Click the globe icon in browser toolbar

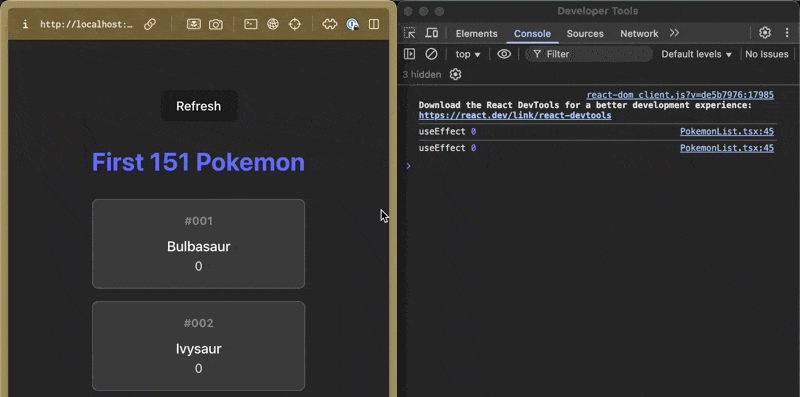tap(273, 24)
